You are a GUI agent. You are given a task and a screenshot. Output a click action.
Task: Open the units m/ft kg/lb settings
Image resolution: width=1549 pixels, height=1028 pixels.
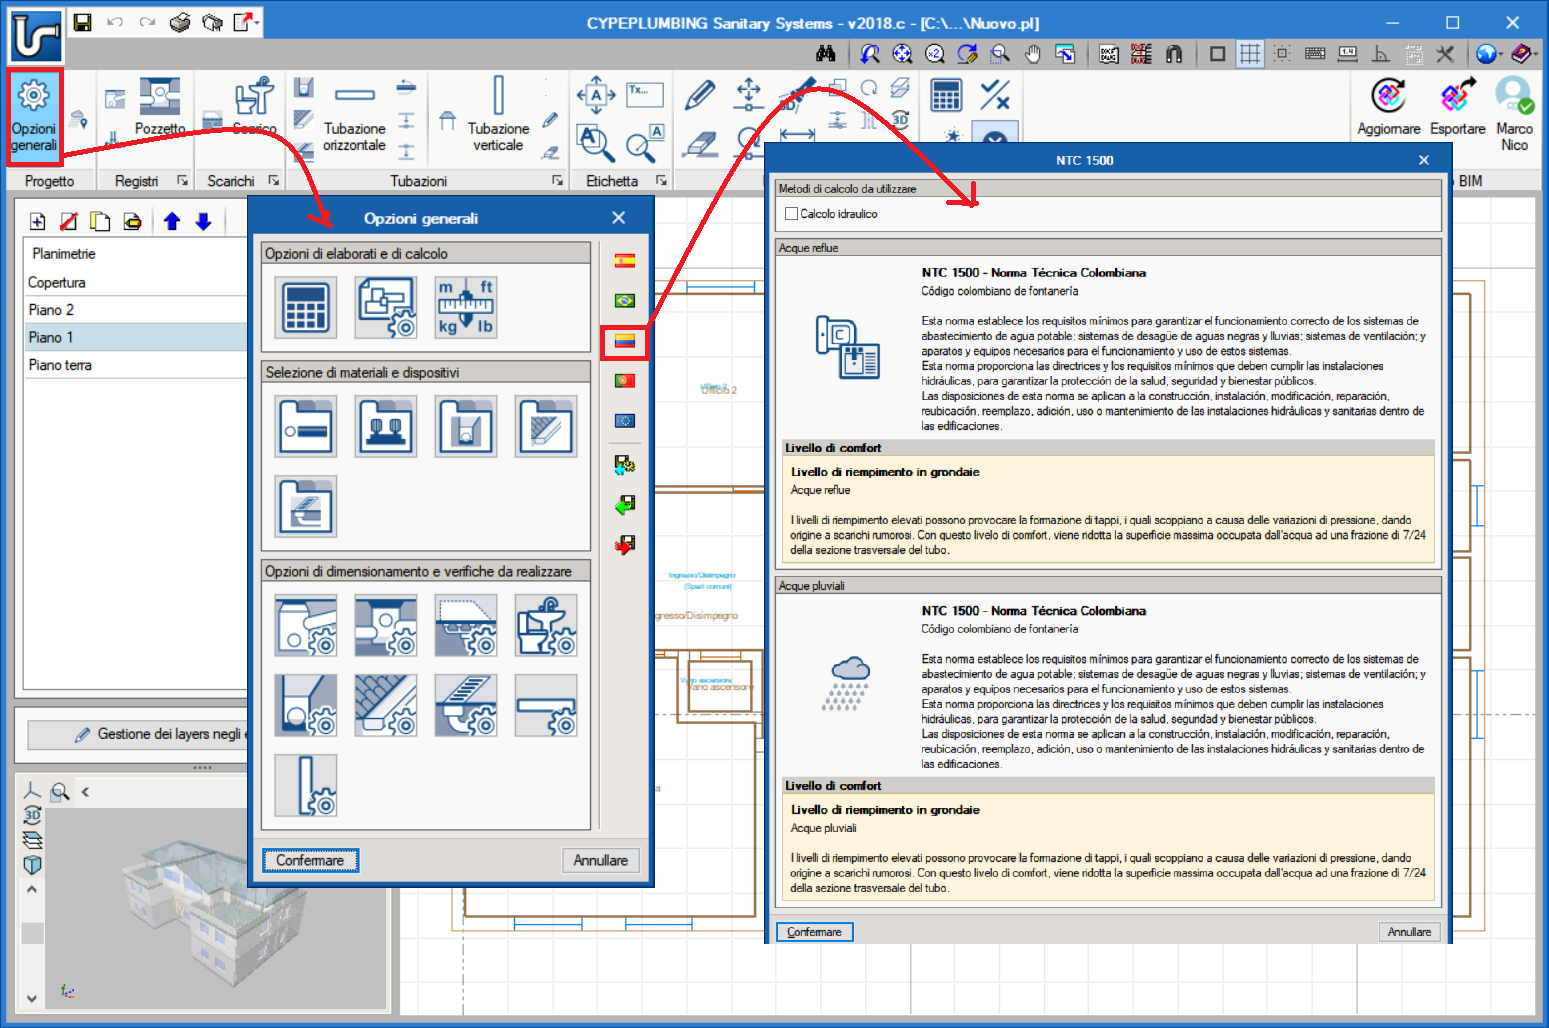click(466, 307)
